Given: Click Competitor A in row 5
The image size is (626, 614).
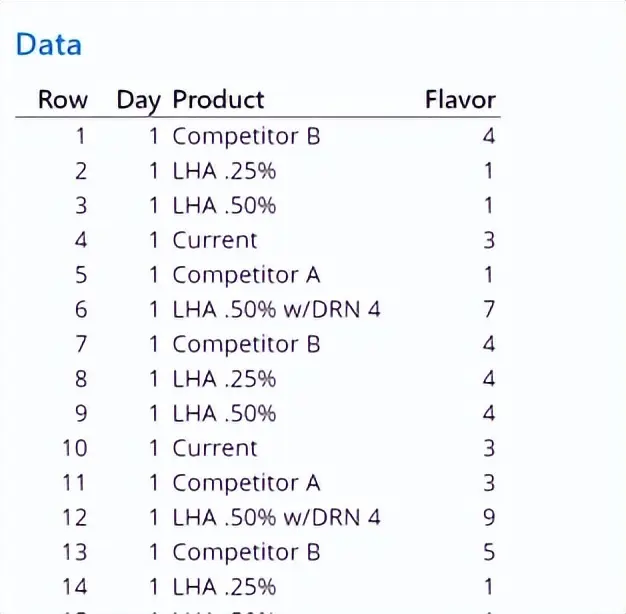Looking at the screenshot, I should pos(246,275).
